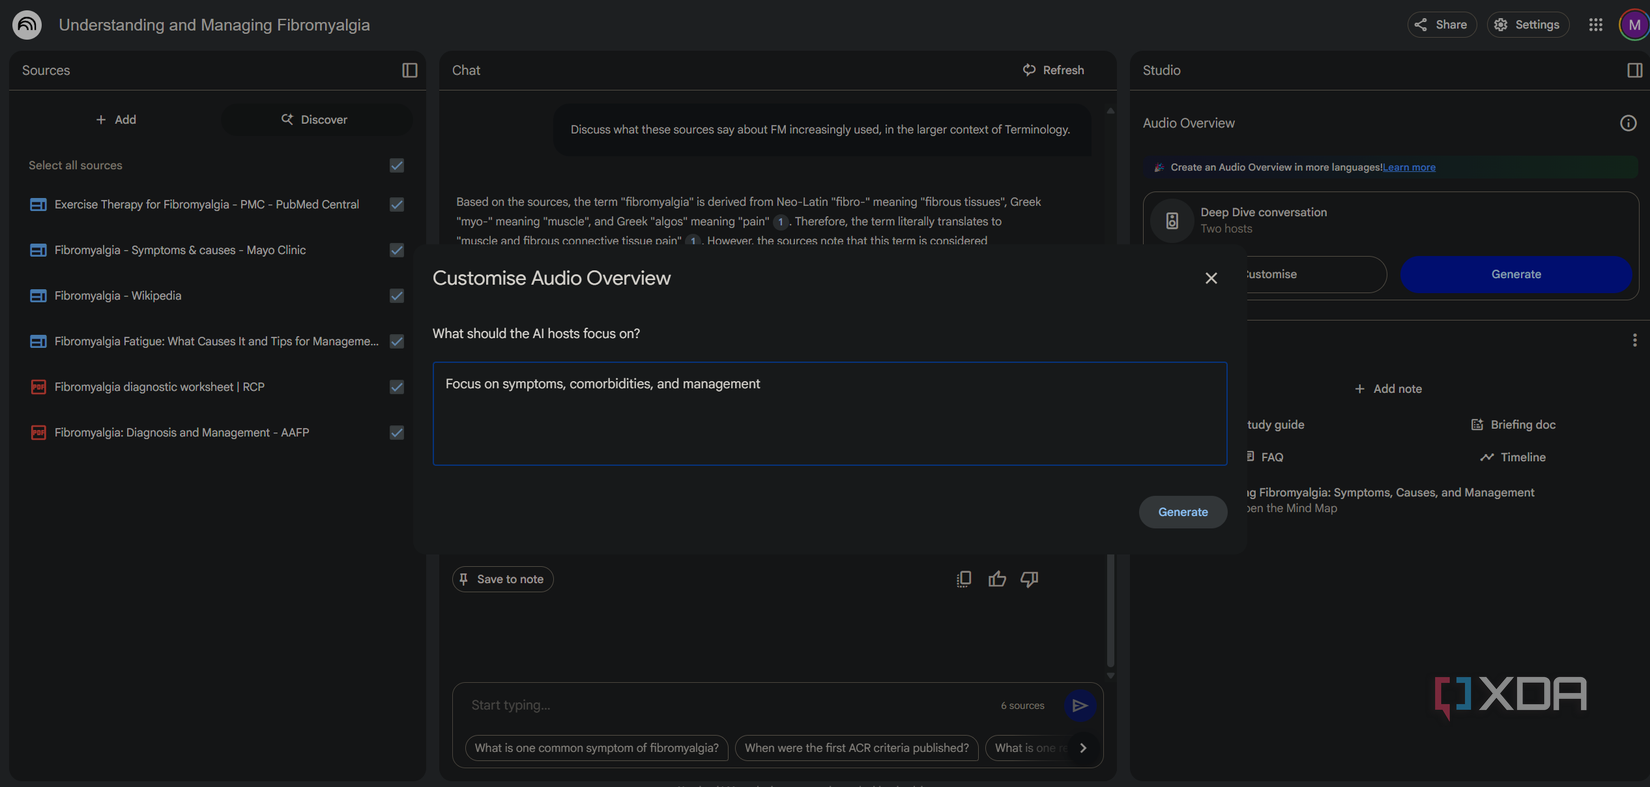
Task: Click the chat scrollbar
Action: pyautogui.click(x=1110, y=610)
